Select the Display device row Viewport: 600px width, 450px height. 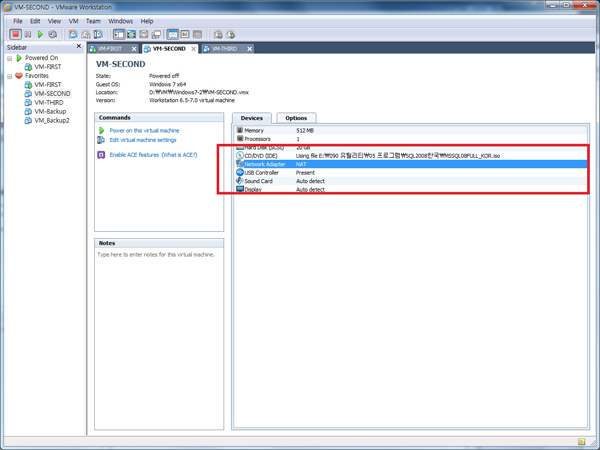(x=411, y=189)
